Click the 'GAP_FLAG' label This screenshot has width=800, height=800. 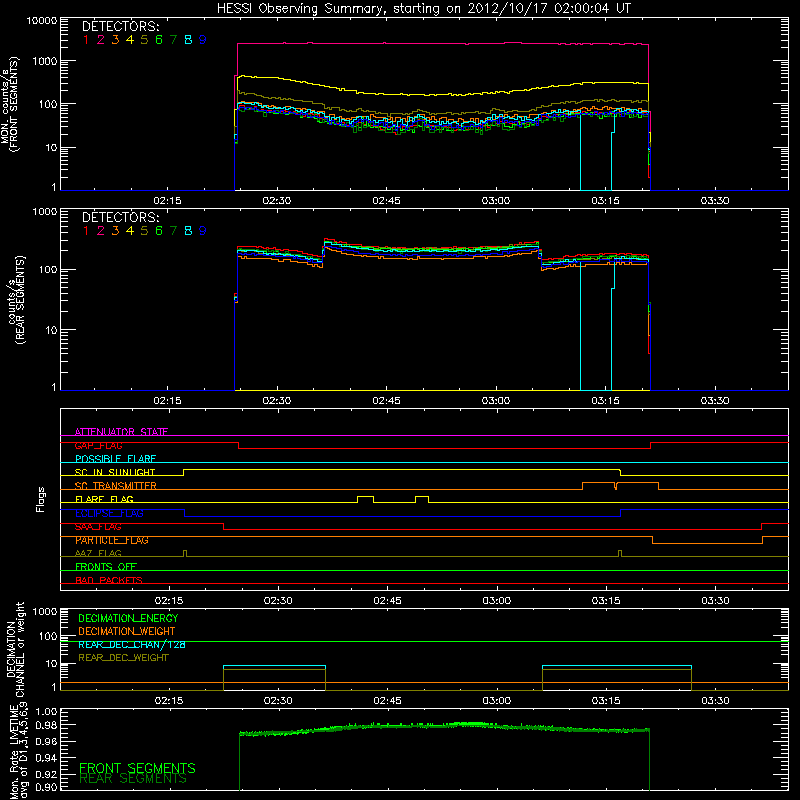[x=98, y=445]
